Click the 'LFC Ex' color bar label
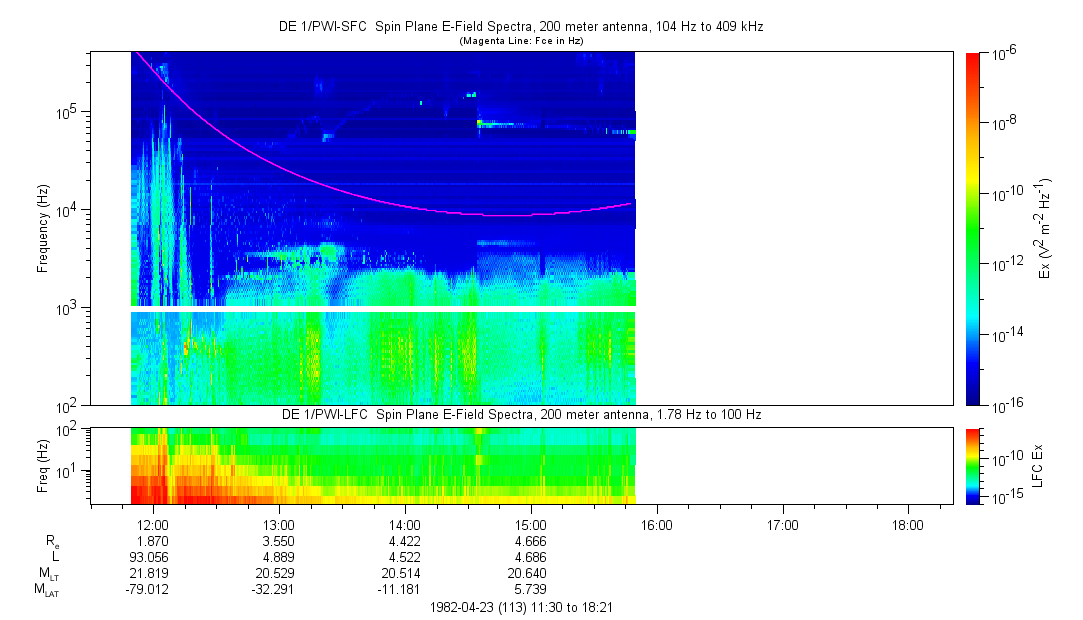Screen dimensions: 1083x620 [x=1038, y=465]
